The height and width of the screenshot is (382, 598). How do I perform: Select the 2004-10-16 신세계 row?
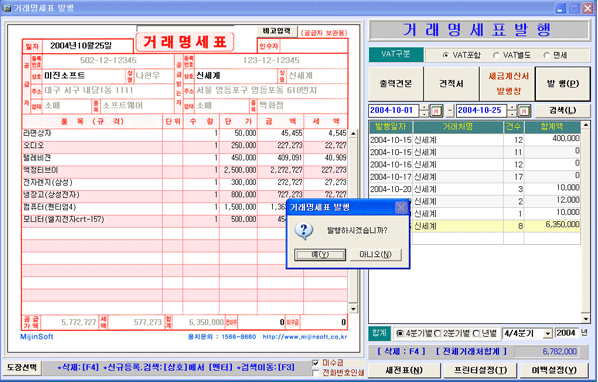point(474,164)
